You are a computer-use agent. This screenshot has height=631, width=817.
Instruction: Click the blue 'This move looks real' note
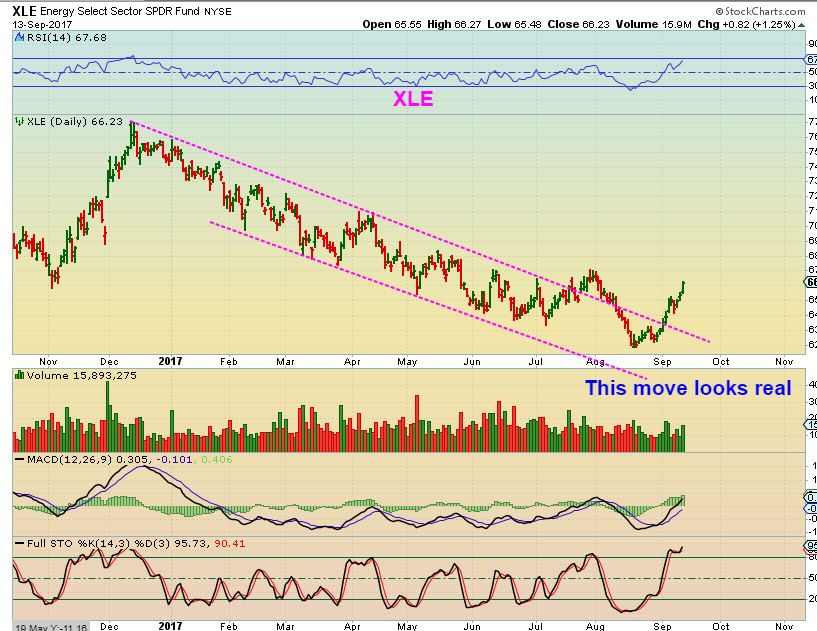688,388
